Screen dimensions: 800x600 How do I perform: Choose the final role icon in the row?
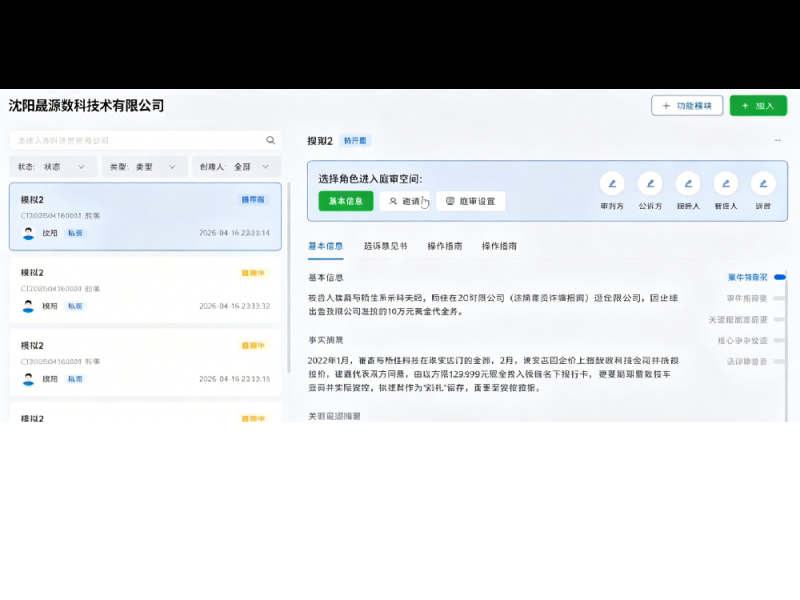[763, 184]
